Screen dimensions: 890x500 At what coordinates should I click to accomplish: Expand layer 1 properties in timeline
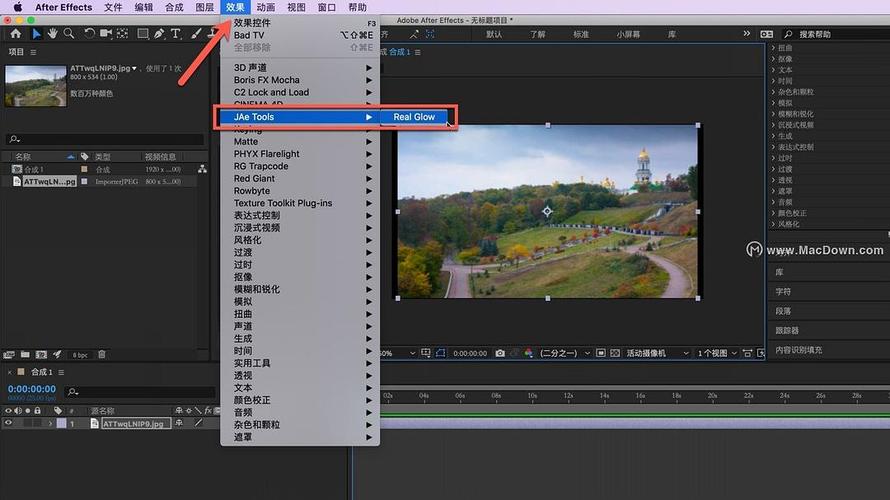[51, 423]
